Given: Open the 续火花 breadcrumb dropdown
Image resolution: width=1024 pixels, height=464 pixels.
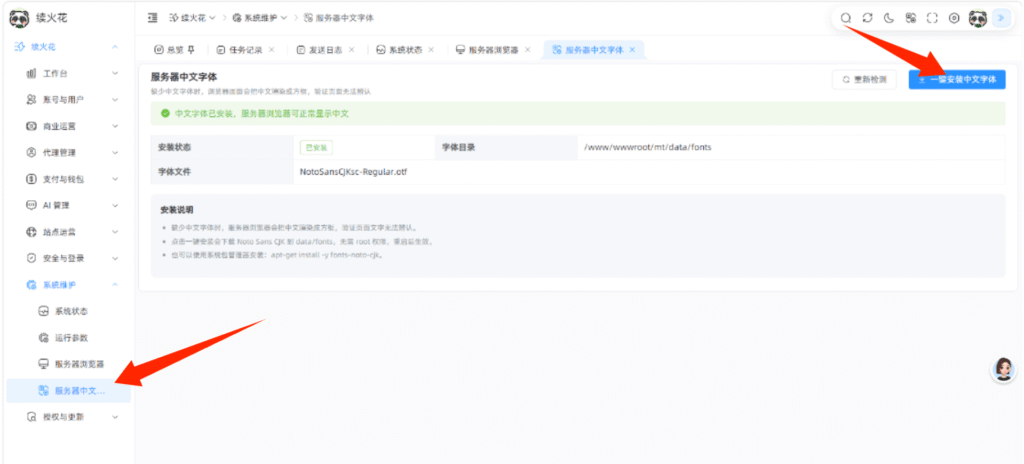Looking at the screenshot, I should pos(193,18).
